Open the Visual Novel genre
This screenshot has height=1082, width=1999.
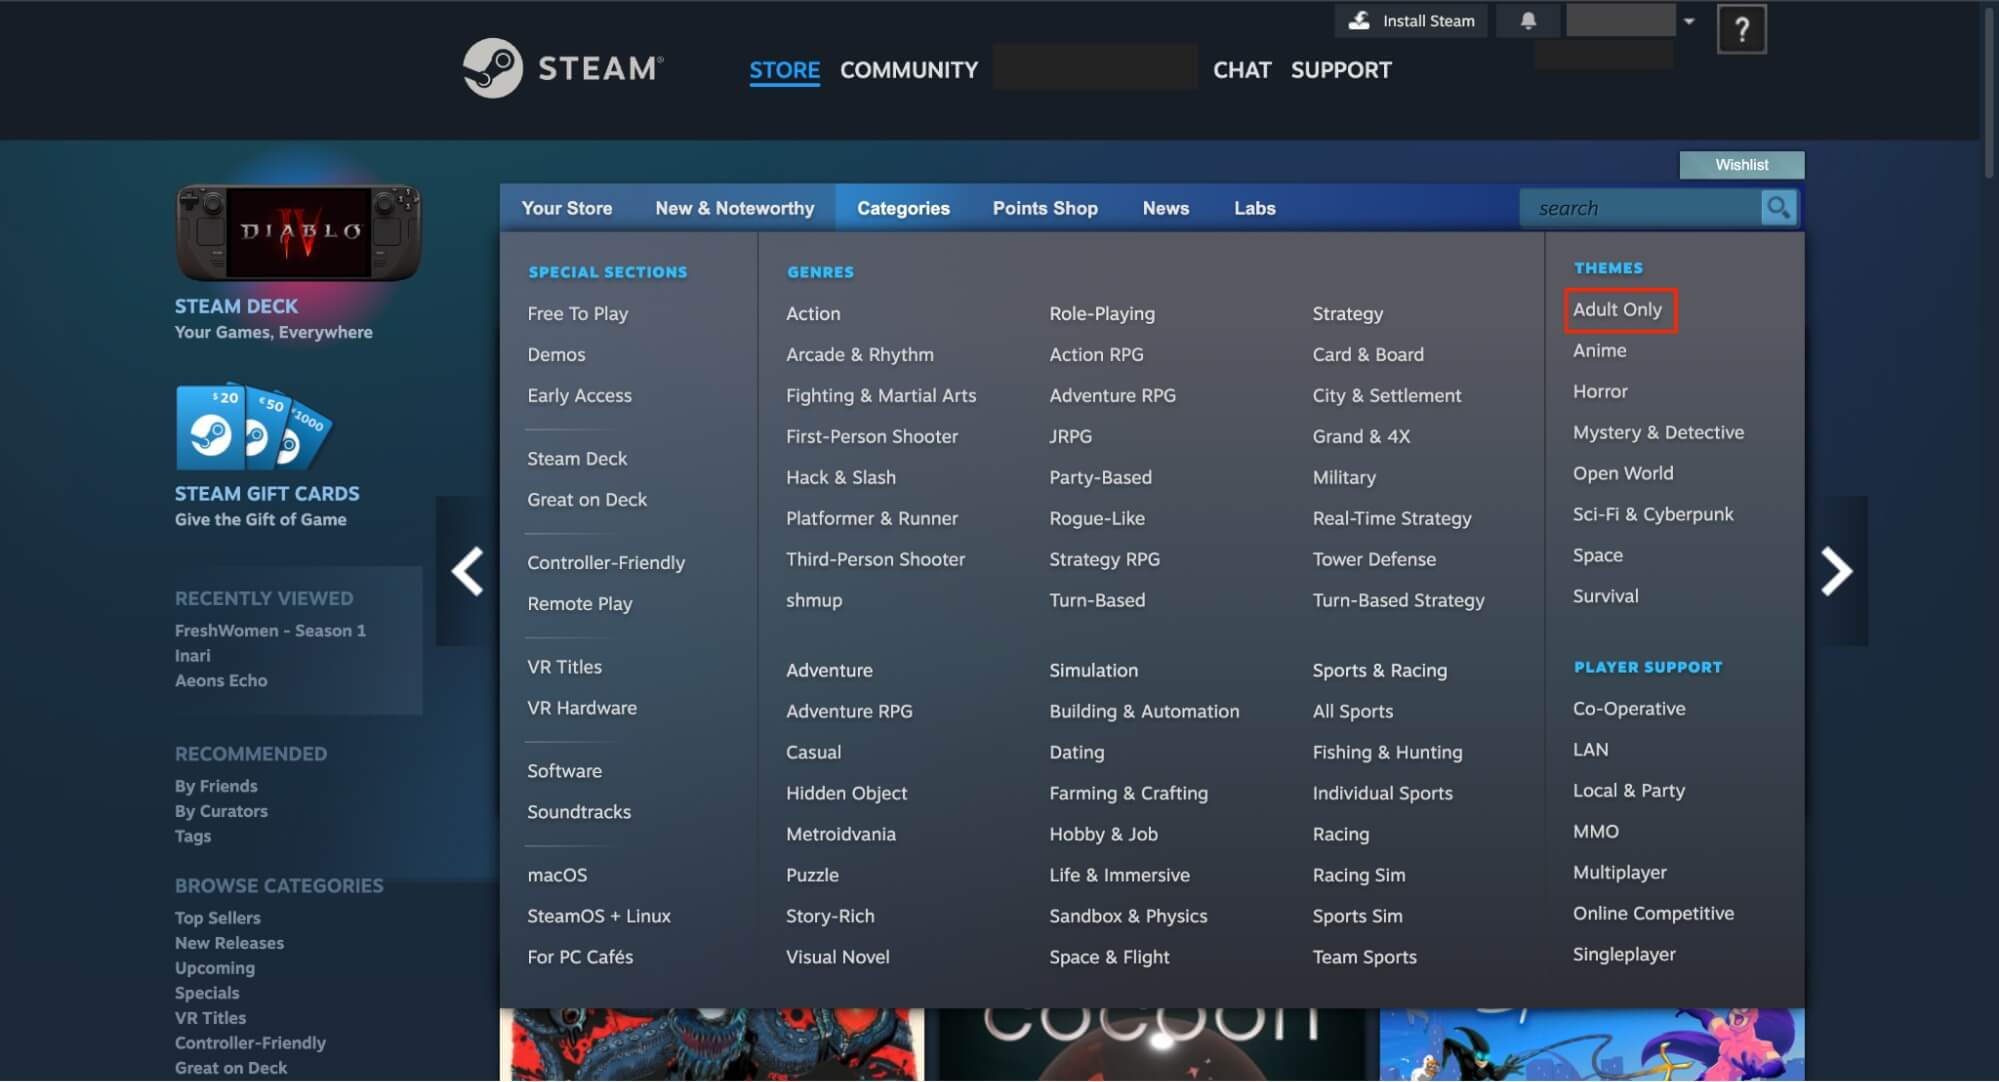tap(837, 956)
